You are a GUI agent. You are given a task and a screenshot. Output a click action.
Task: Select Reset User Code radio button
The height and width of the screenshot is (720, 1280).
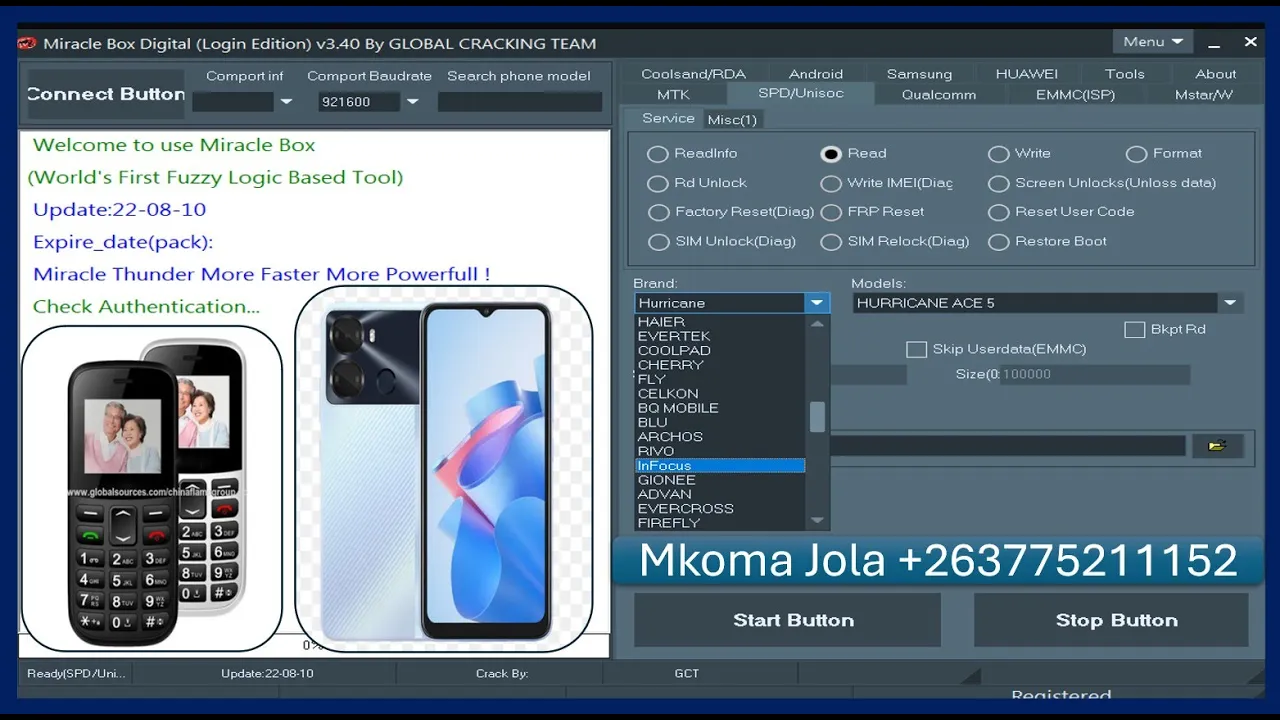[x=998, y=212]
